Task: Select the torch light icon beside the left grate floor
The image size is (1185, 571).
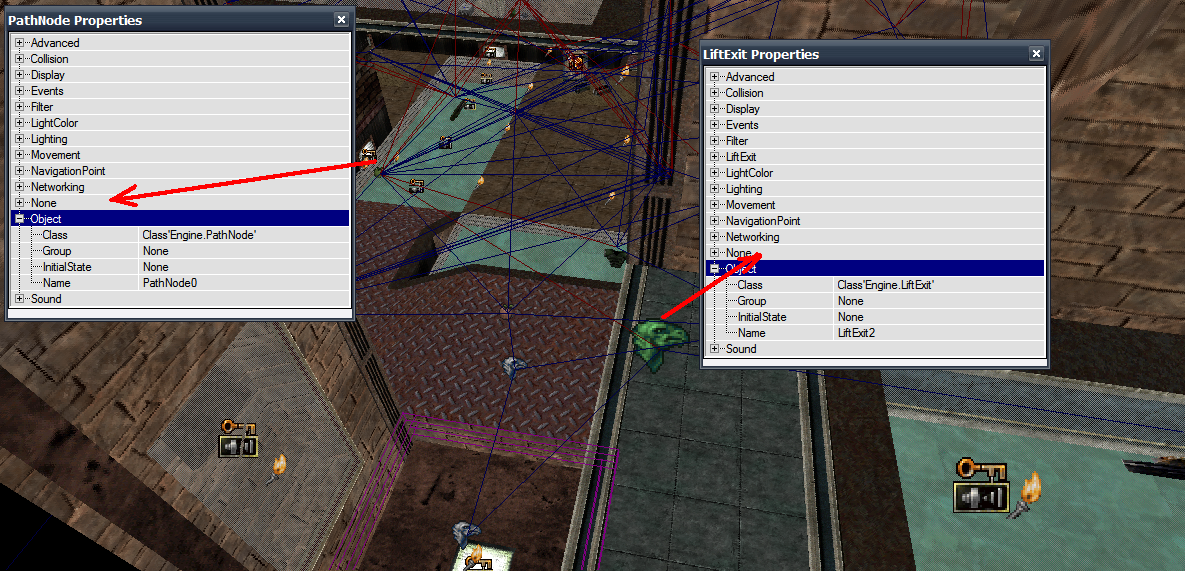Action: [277, 469]
